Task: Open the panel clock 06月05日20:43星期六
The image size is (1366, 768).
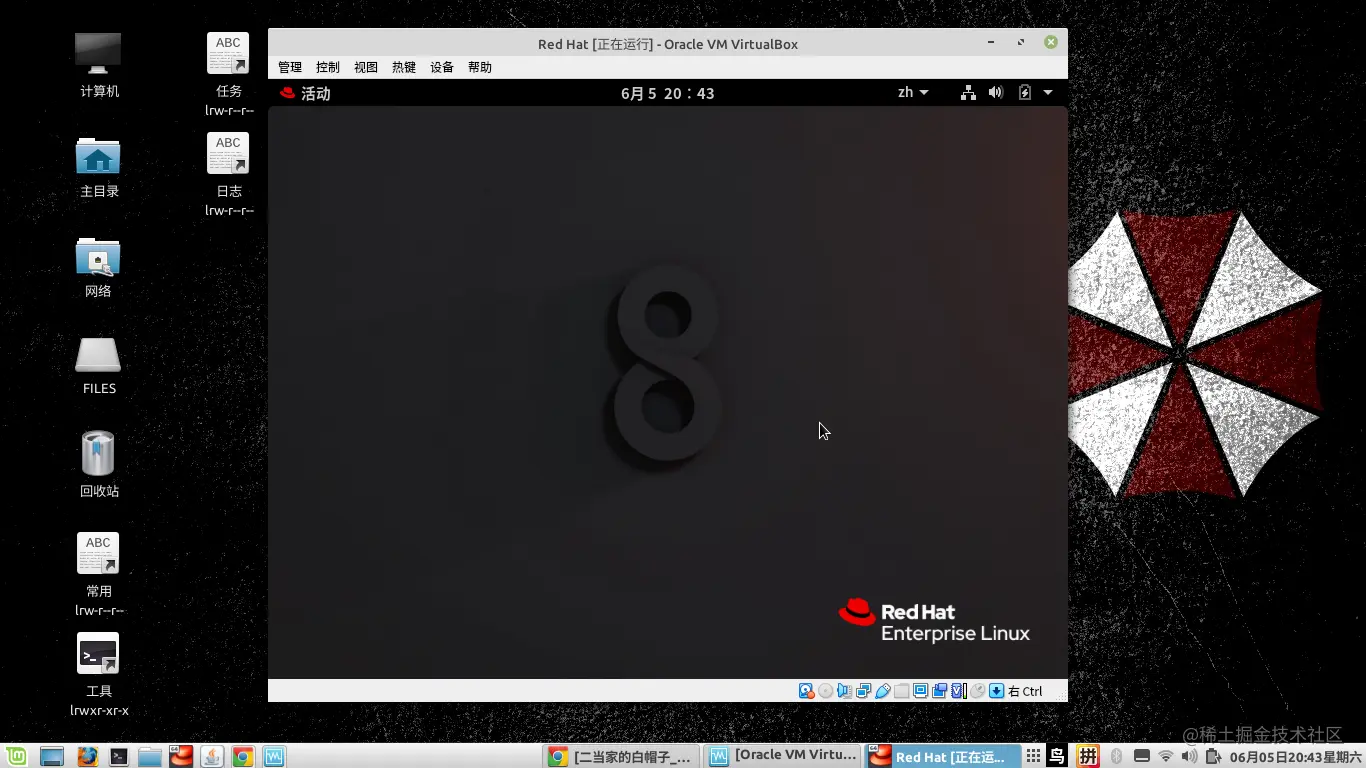Action: click(x=1296, y=757)
